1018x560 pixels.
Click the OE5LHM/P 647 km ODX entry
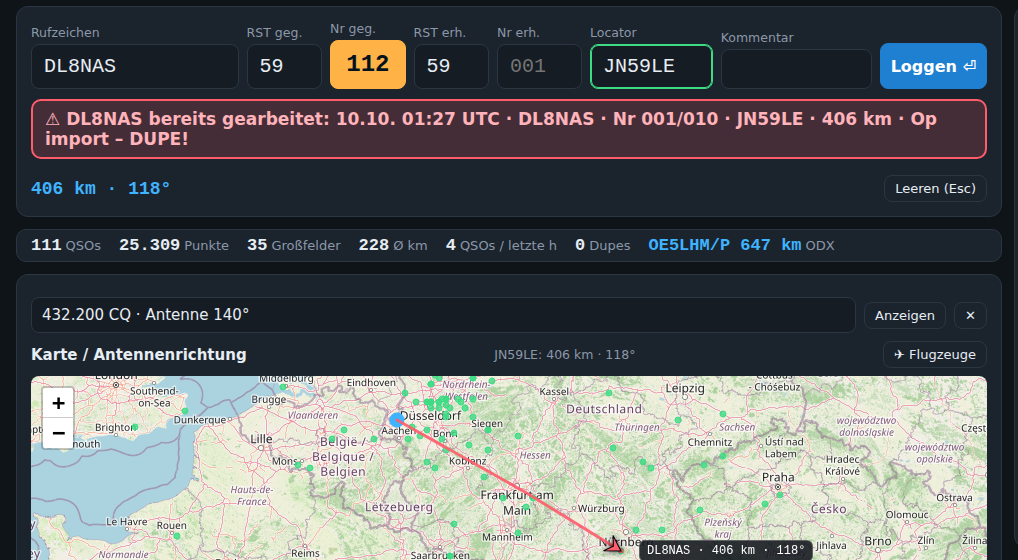tap(741, 245)
